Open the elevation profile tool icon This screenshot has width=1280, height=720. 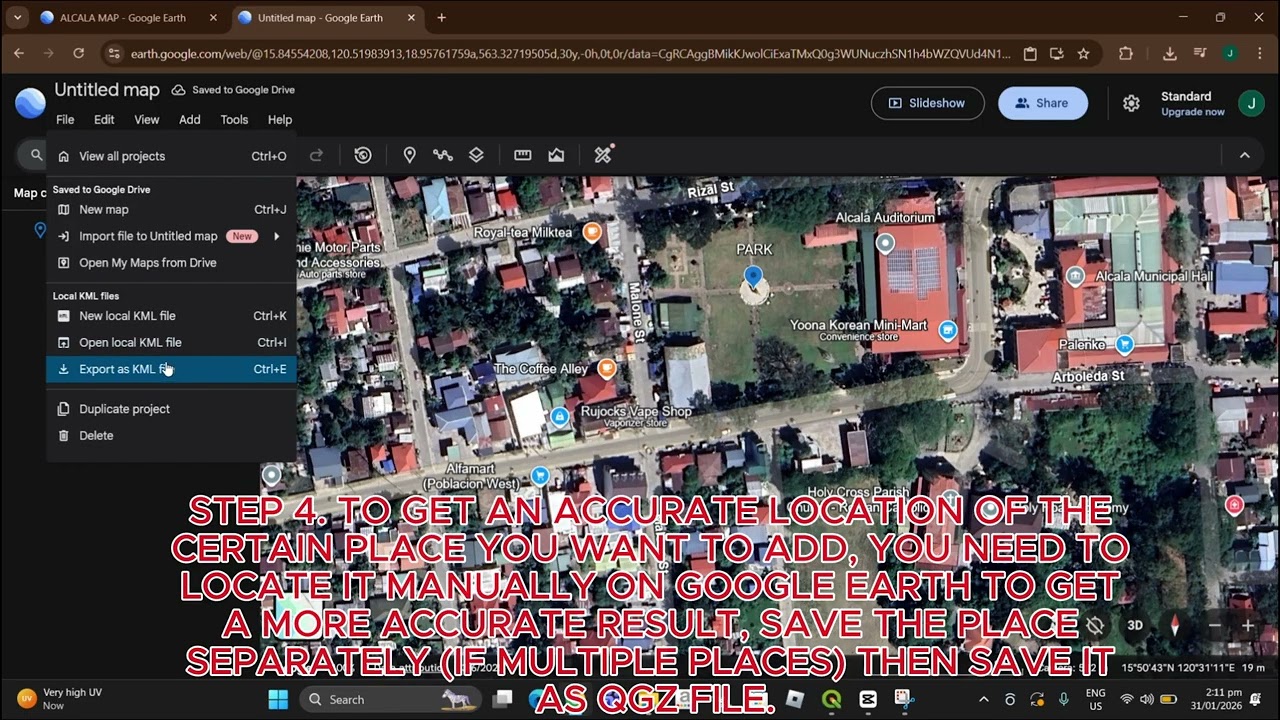556,155
